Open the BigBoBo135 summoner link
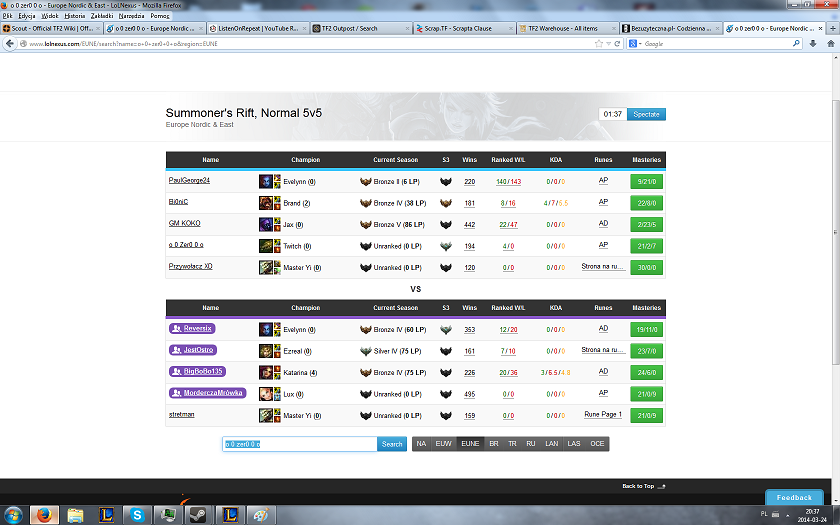840x525 pixels. coord(198,371)
